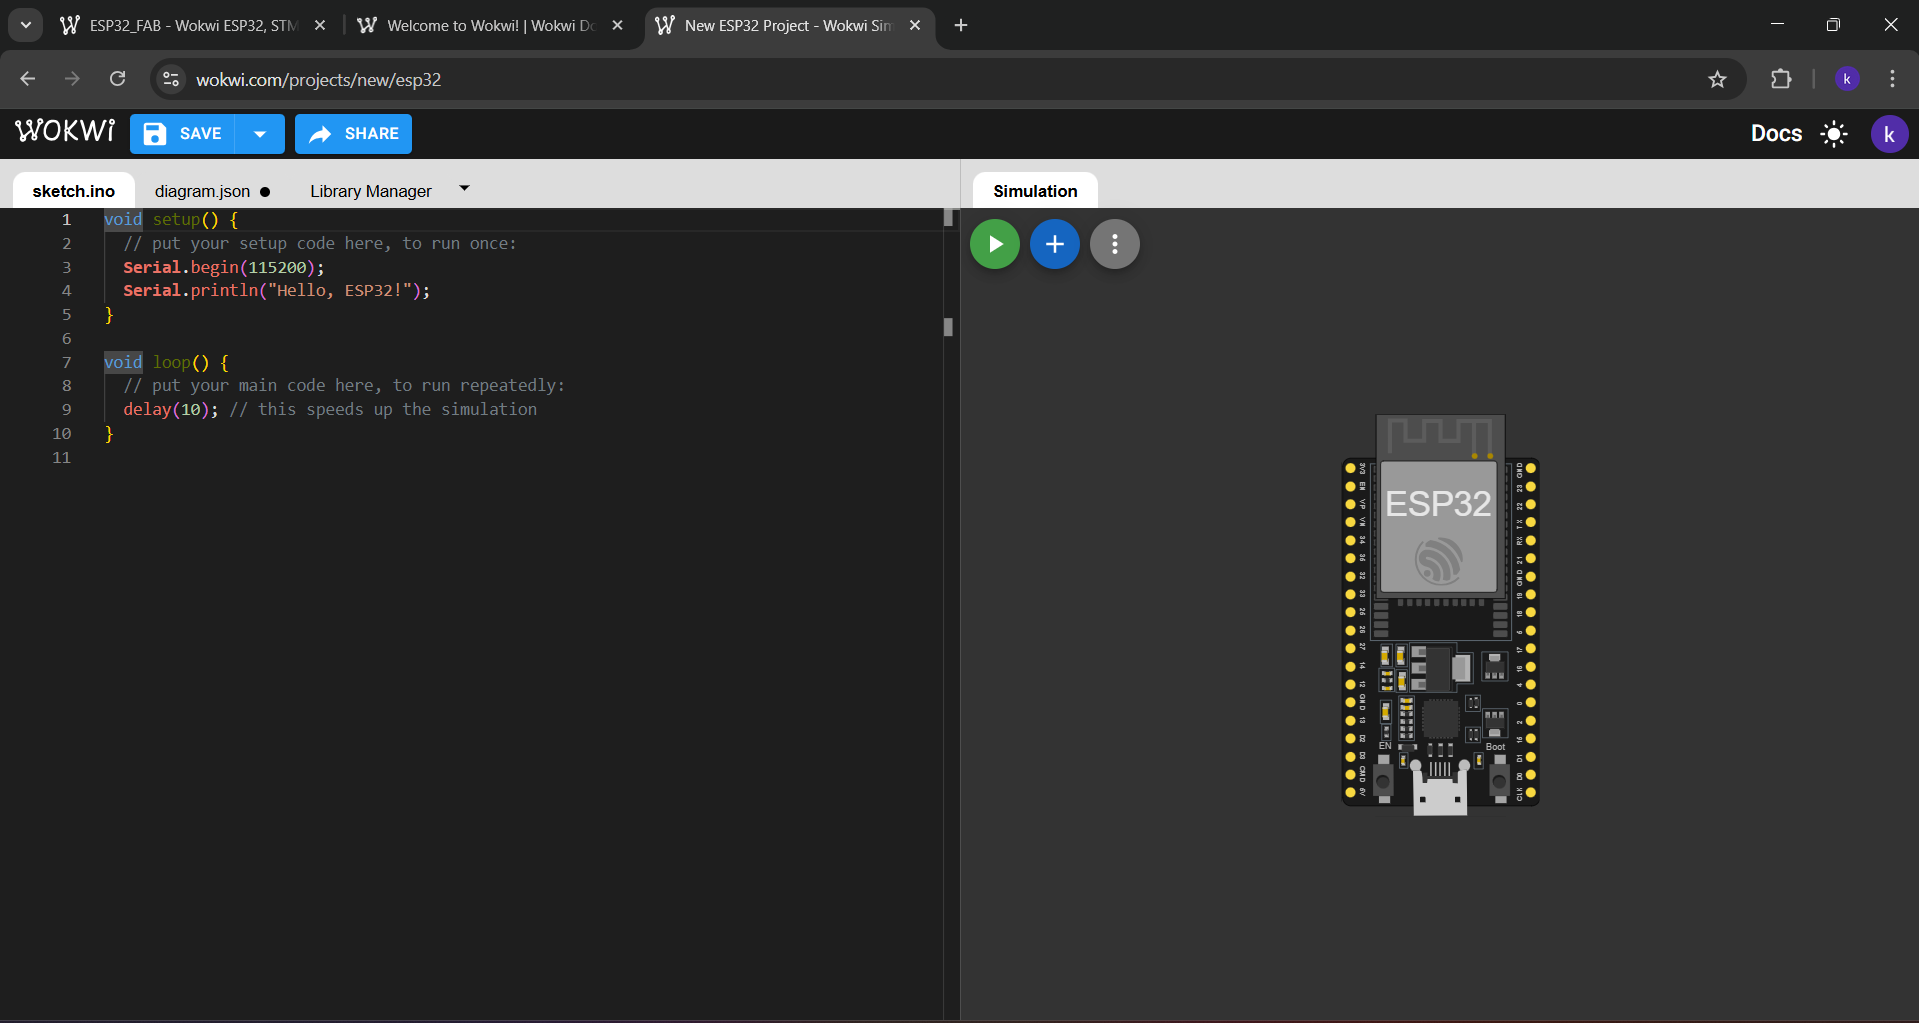The image size is (1919, 1023).
Task: Bookmark this page with the star icon
Action: click(1717, 79)
